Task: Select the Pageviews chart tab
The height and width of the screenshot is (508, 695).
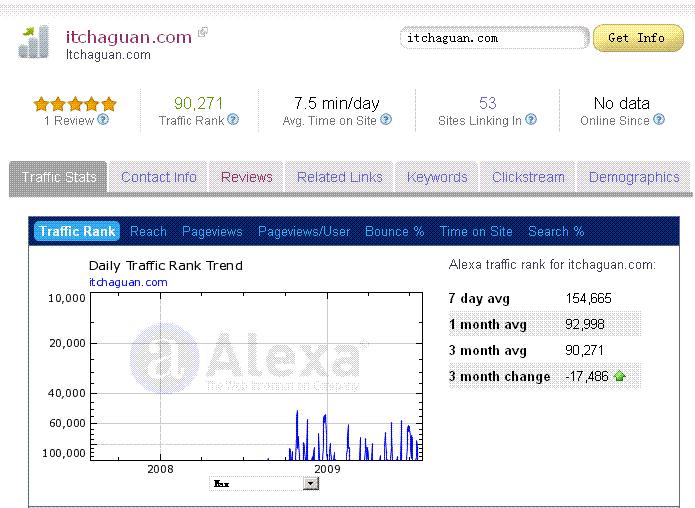Action: click(x=212, y=231)
